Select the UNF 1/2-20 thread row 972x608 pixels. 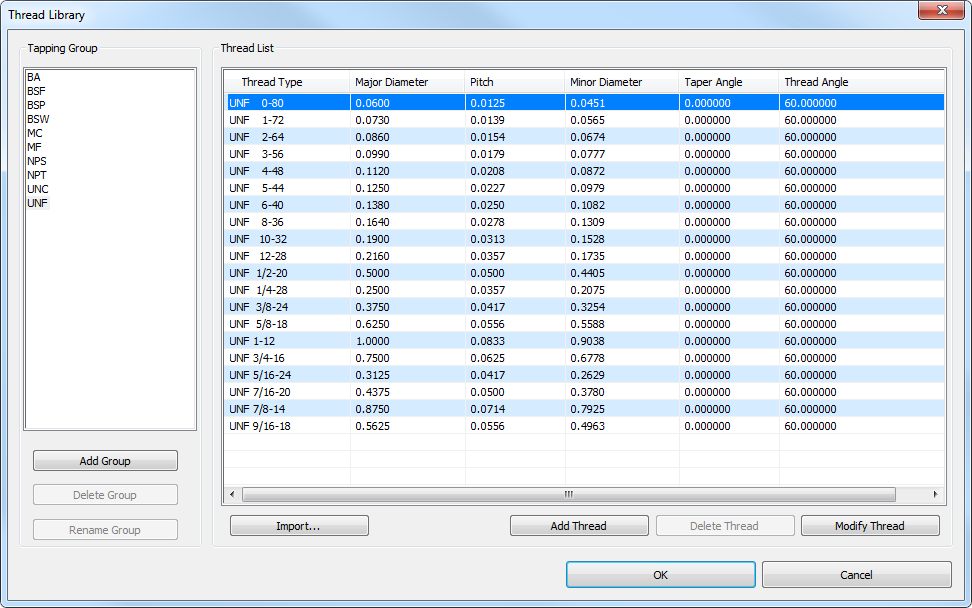585,273
